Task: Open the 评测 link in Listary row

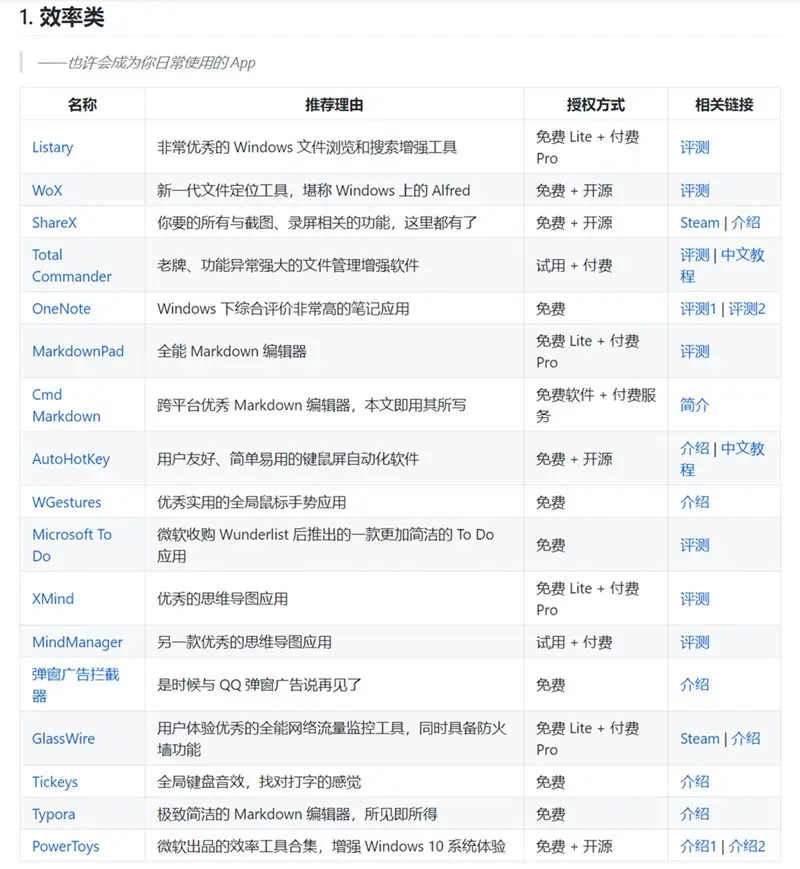Action: 695,147
